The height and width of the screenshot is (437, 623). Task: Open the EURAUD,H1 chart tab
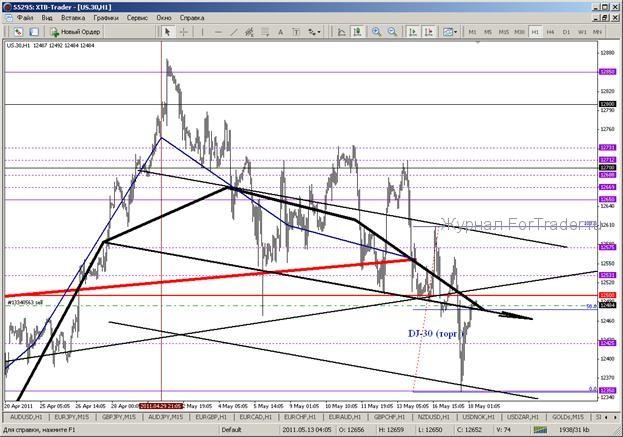pos(345,417)
